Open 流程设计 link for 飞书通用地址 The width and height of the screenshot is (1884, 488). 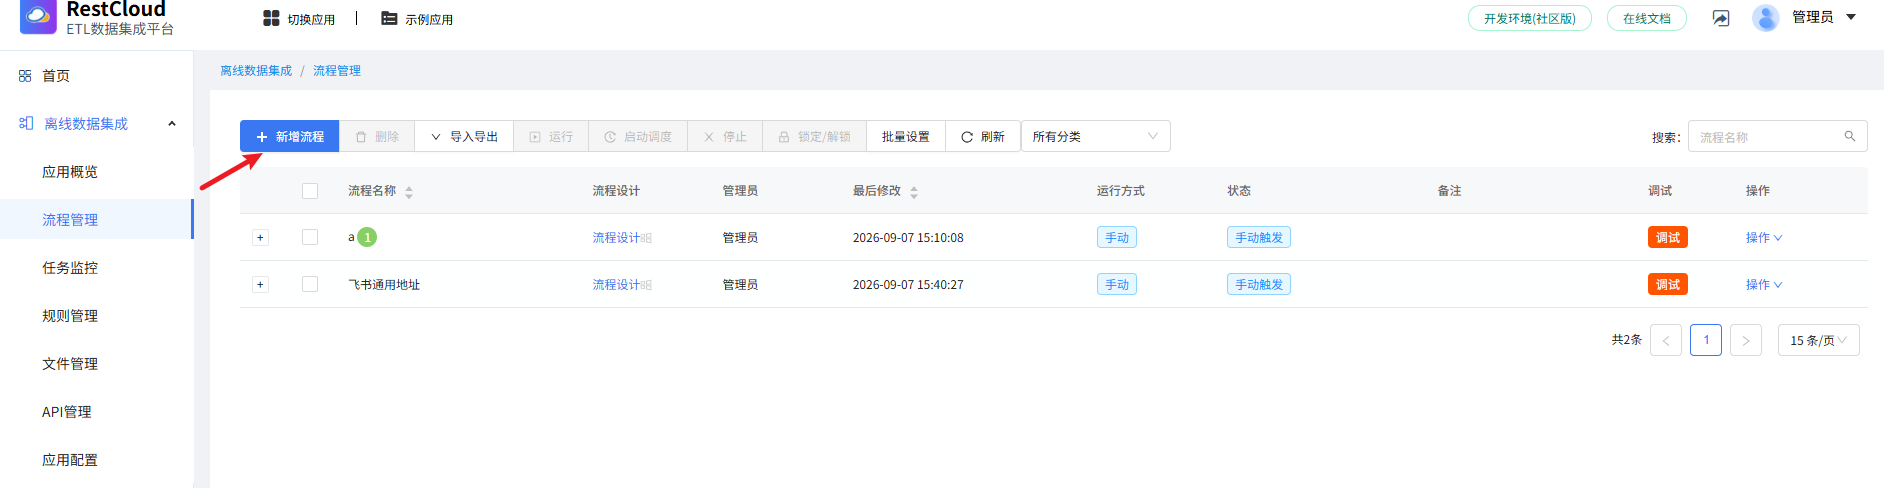(616, 284)
